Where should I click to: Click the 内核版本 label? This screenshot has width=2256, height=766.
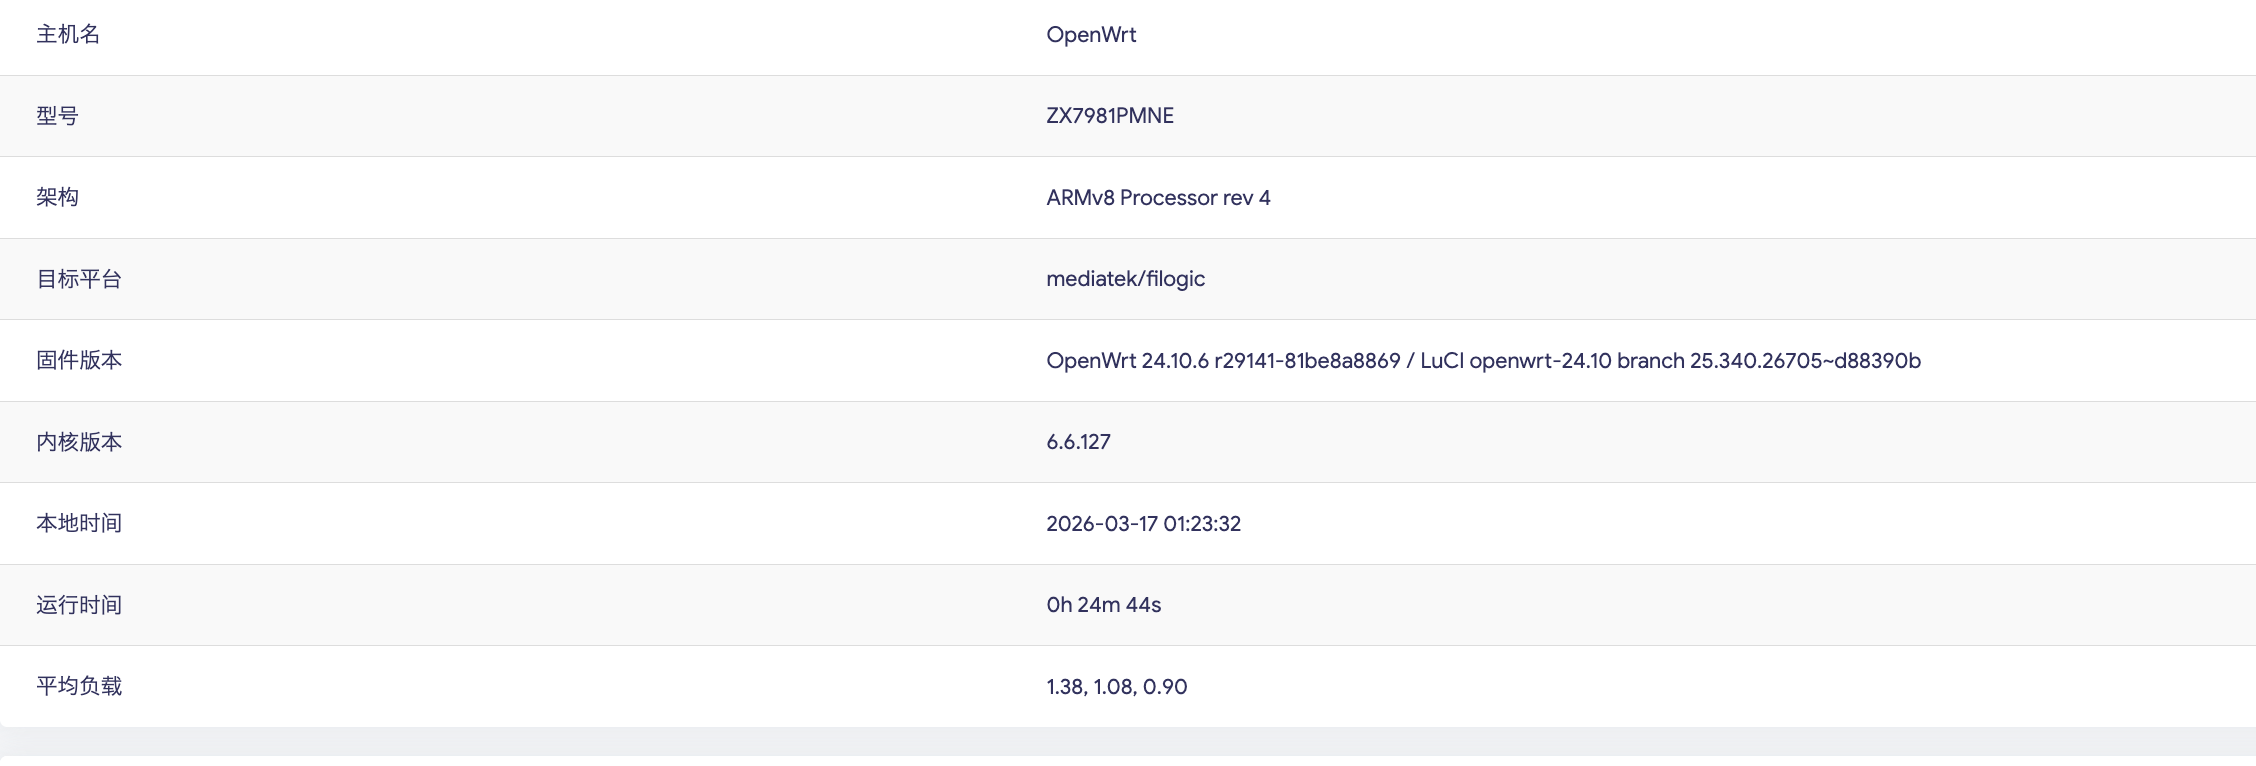click(79, 442)
